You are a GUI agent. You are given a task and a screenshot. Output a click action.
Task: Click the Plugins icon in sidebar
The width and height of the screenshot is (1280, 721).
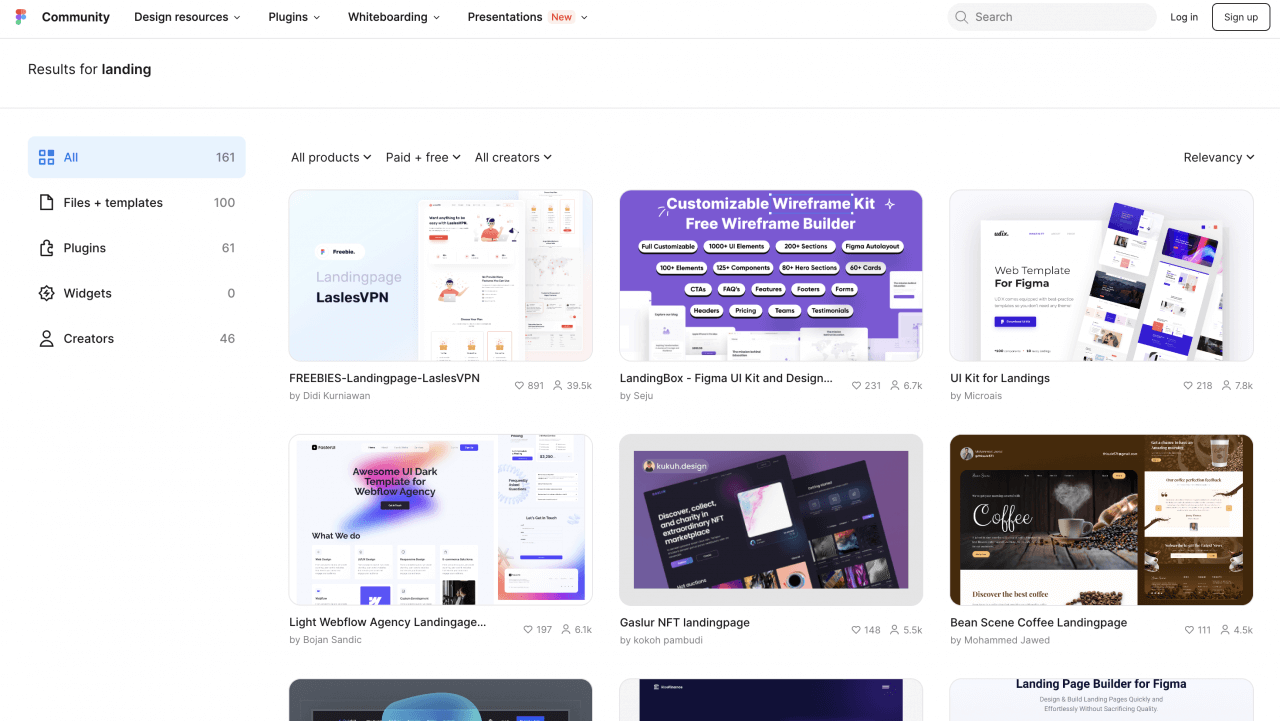coord(46,248)
